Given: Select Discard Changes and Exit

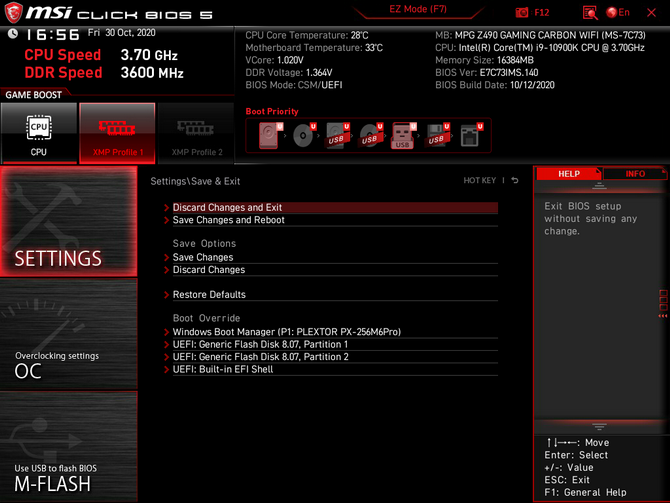Looking at the screenshot, I should 335,208.
